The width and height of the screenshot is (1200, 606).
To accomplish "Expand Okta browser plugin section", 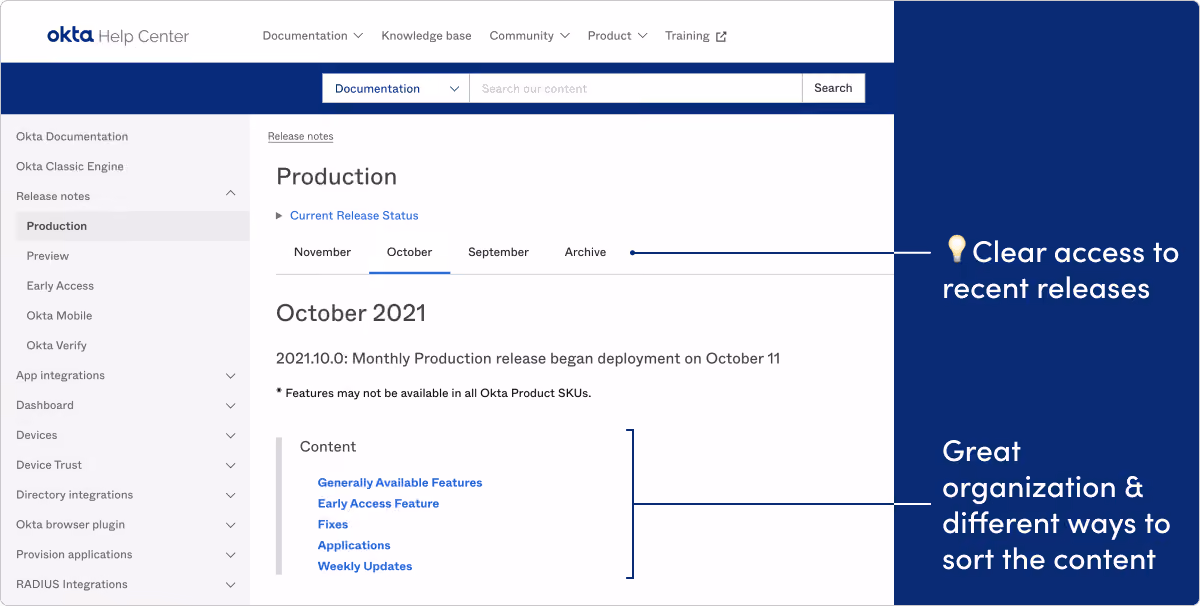I will pyautogui.click(x=231, y=525).
